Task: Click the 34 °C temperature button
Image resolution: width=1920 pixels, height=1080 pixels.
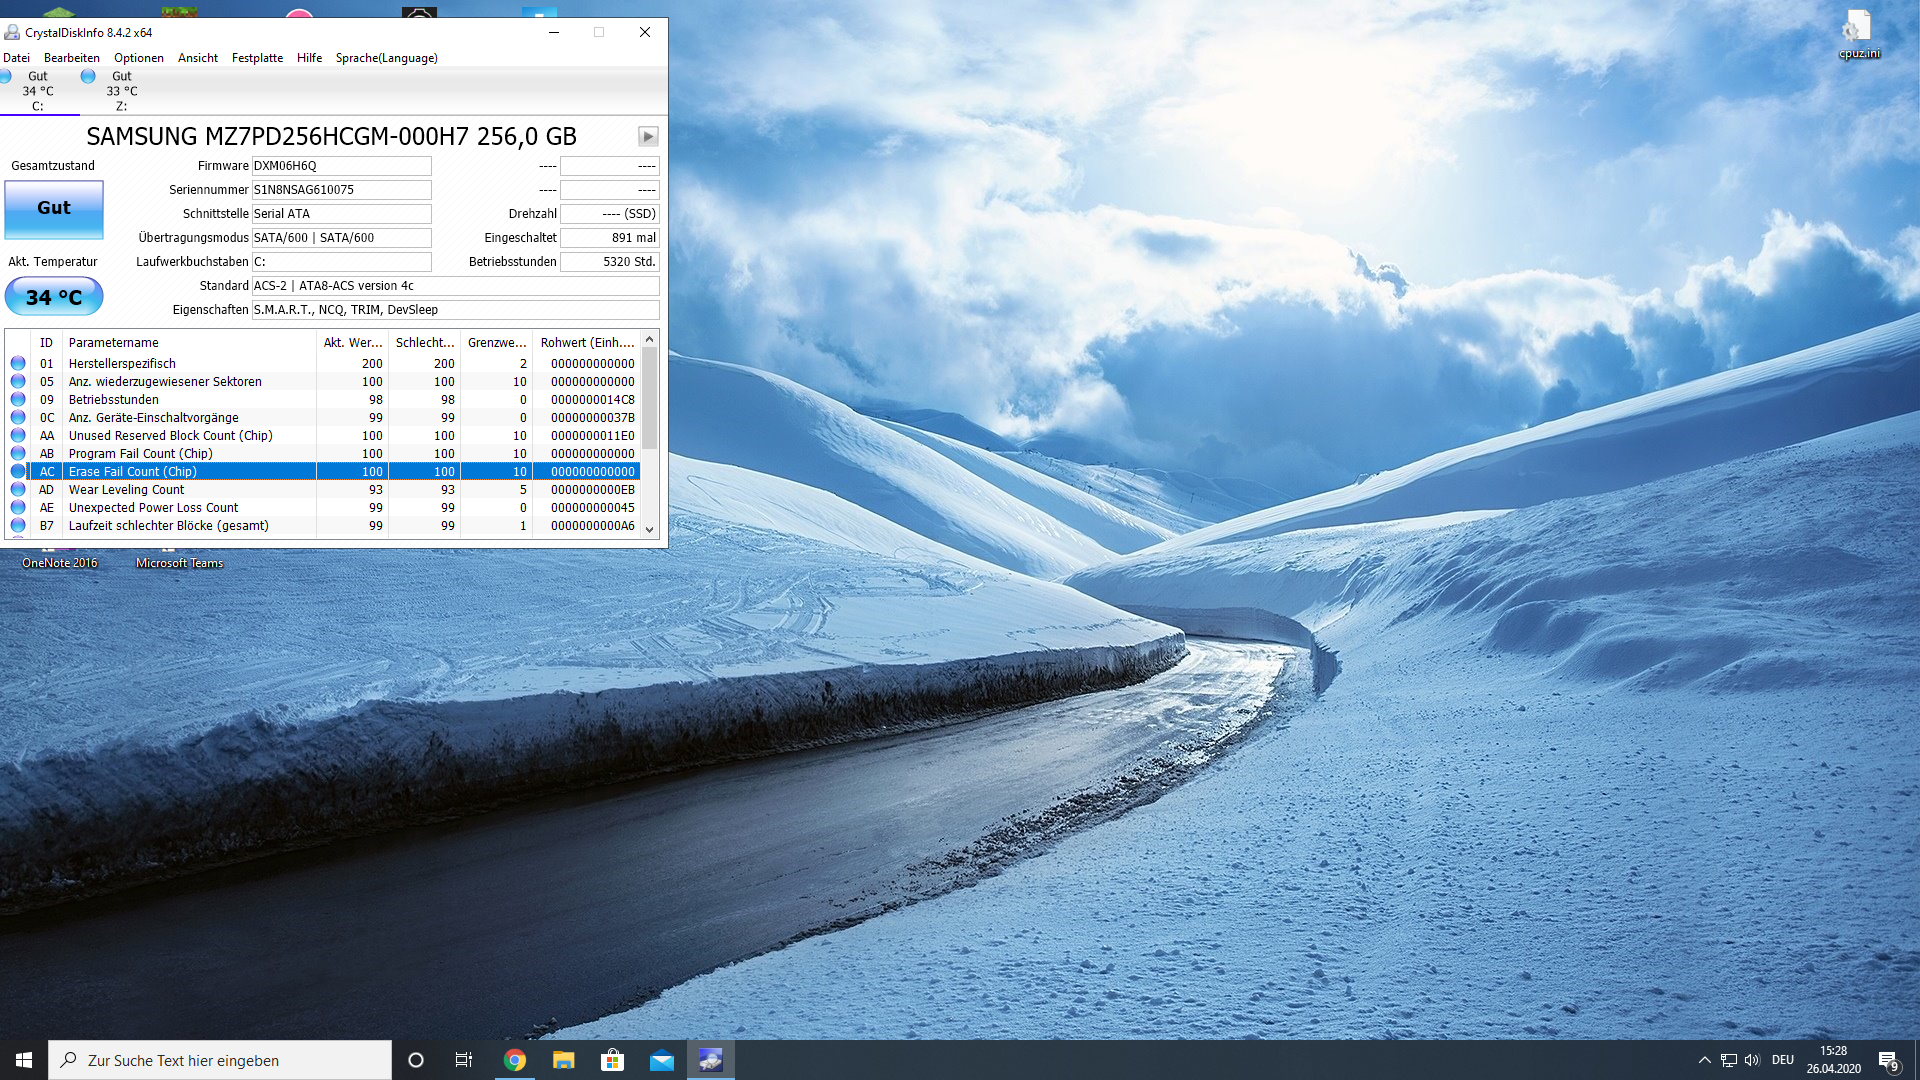Action: click(54, 297)
